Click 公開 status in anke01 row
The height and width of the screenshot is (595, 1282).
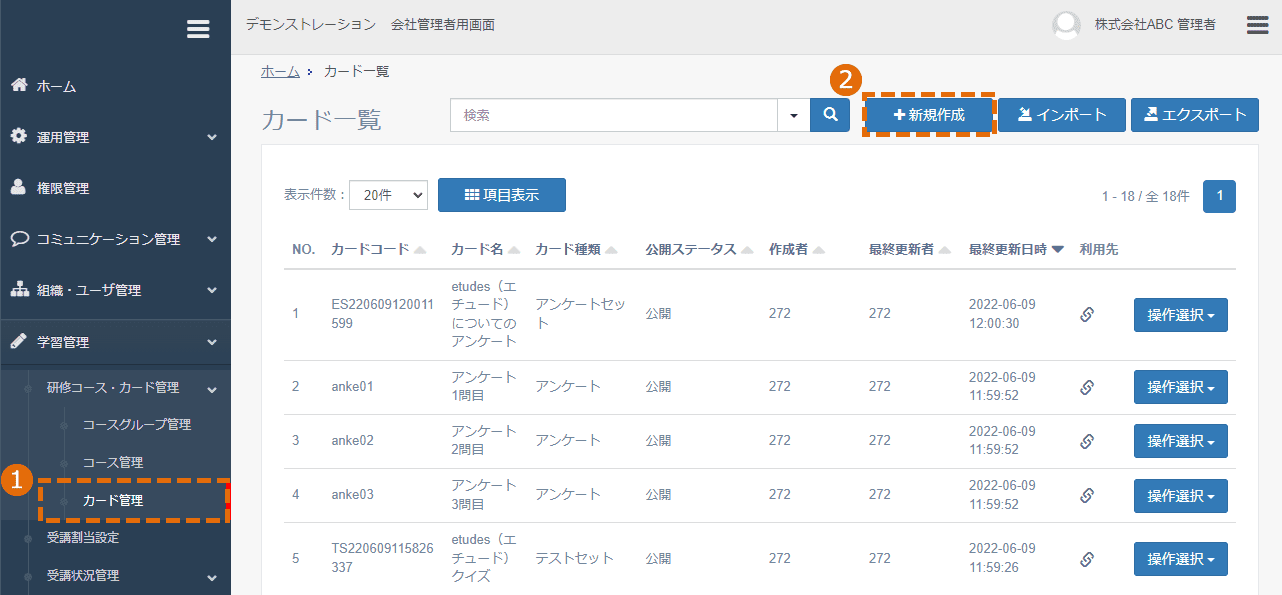[x=658, y=387]
